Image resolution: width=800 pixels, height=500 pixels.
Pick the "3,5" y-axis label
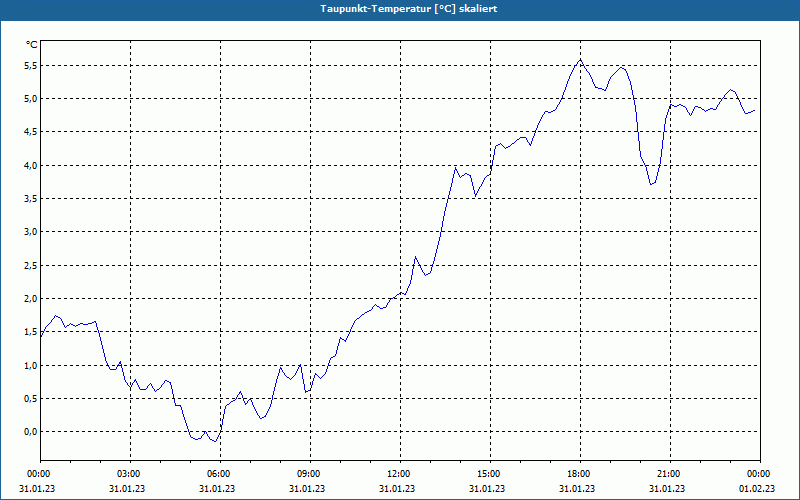[31, 198]
